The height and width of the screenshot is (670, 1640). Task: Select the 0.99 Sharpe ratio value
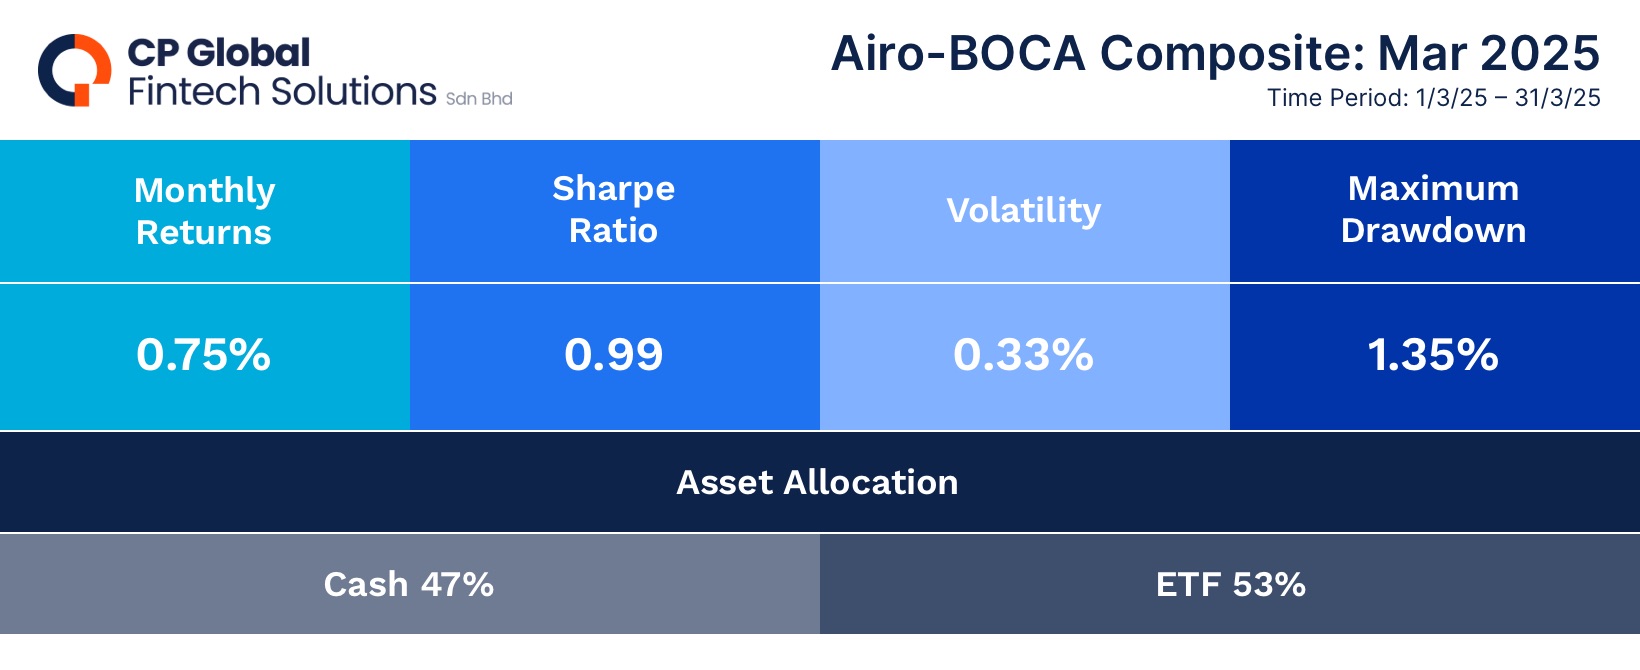coord(614,355)
